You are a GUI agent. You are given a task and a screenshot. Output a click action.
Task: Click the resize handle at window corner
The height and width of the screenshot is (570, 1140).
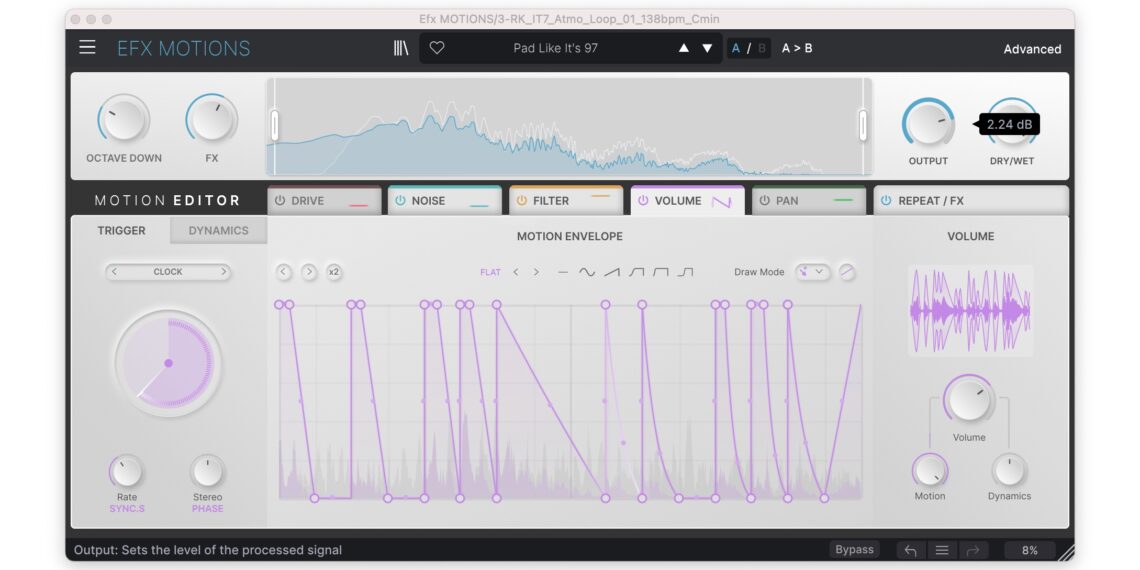pos(1065,553)
